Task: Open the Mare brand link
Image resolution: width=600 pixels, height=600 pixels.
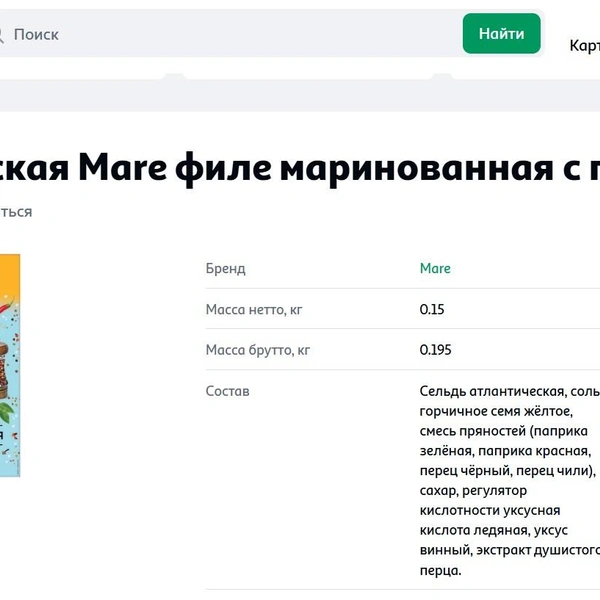Action: pos(435,268)
